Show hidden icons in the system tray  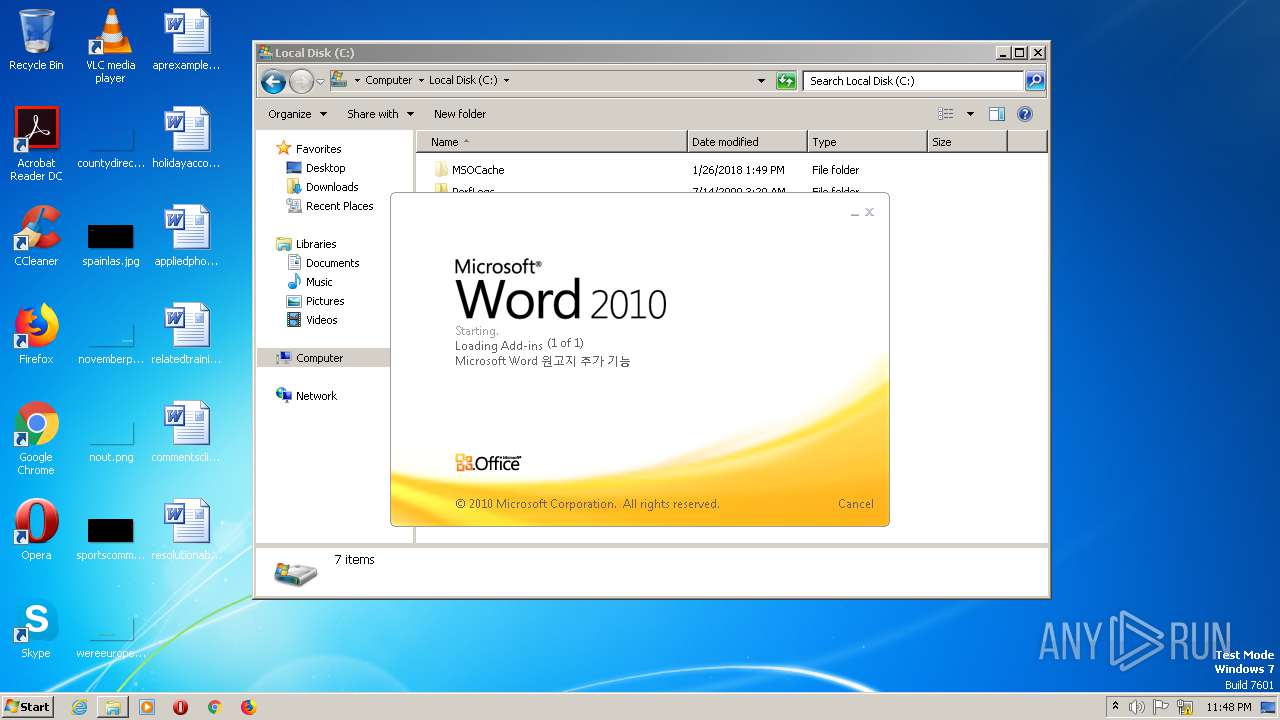pos(1115,707)
